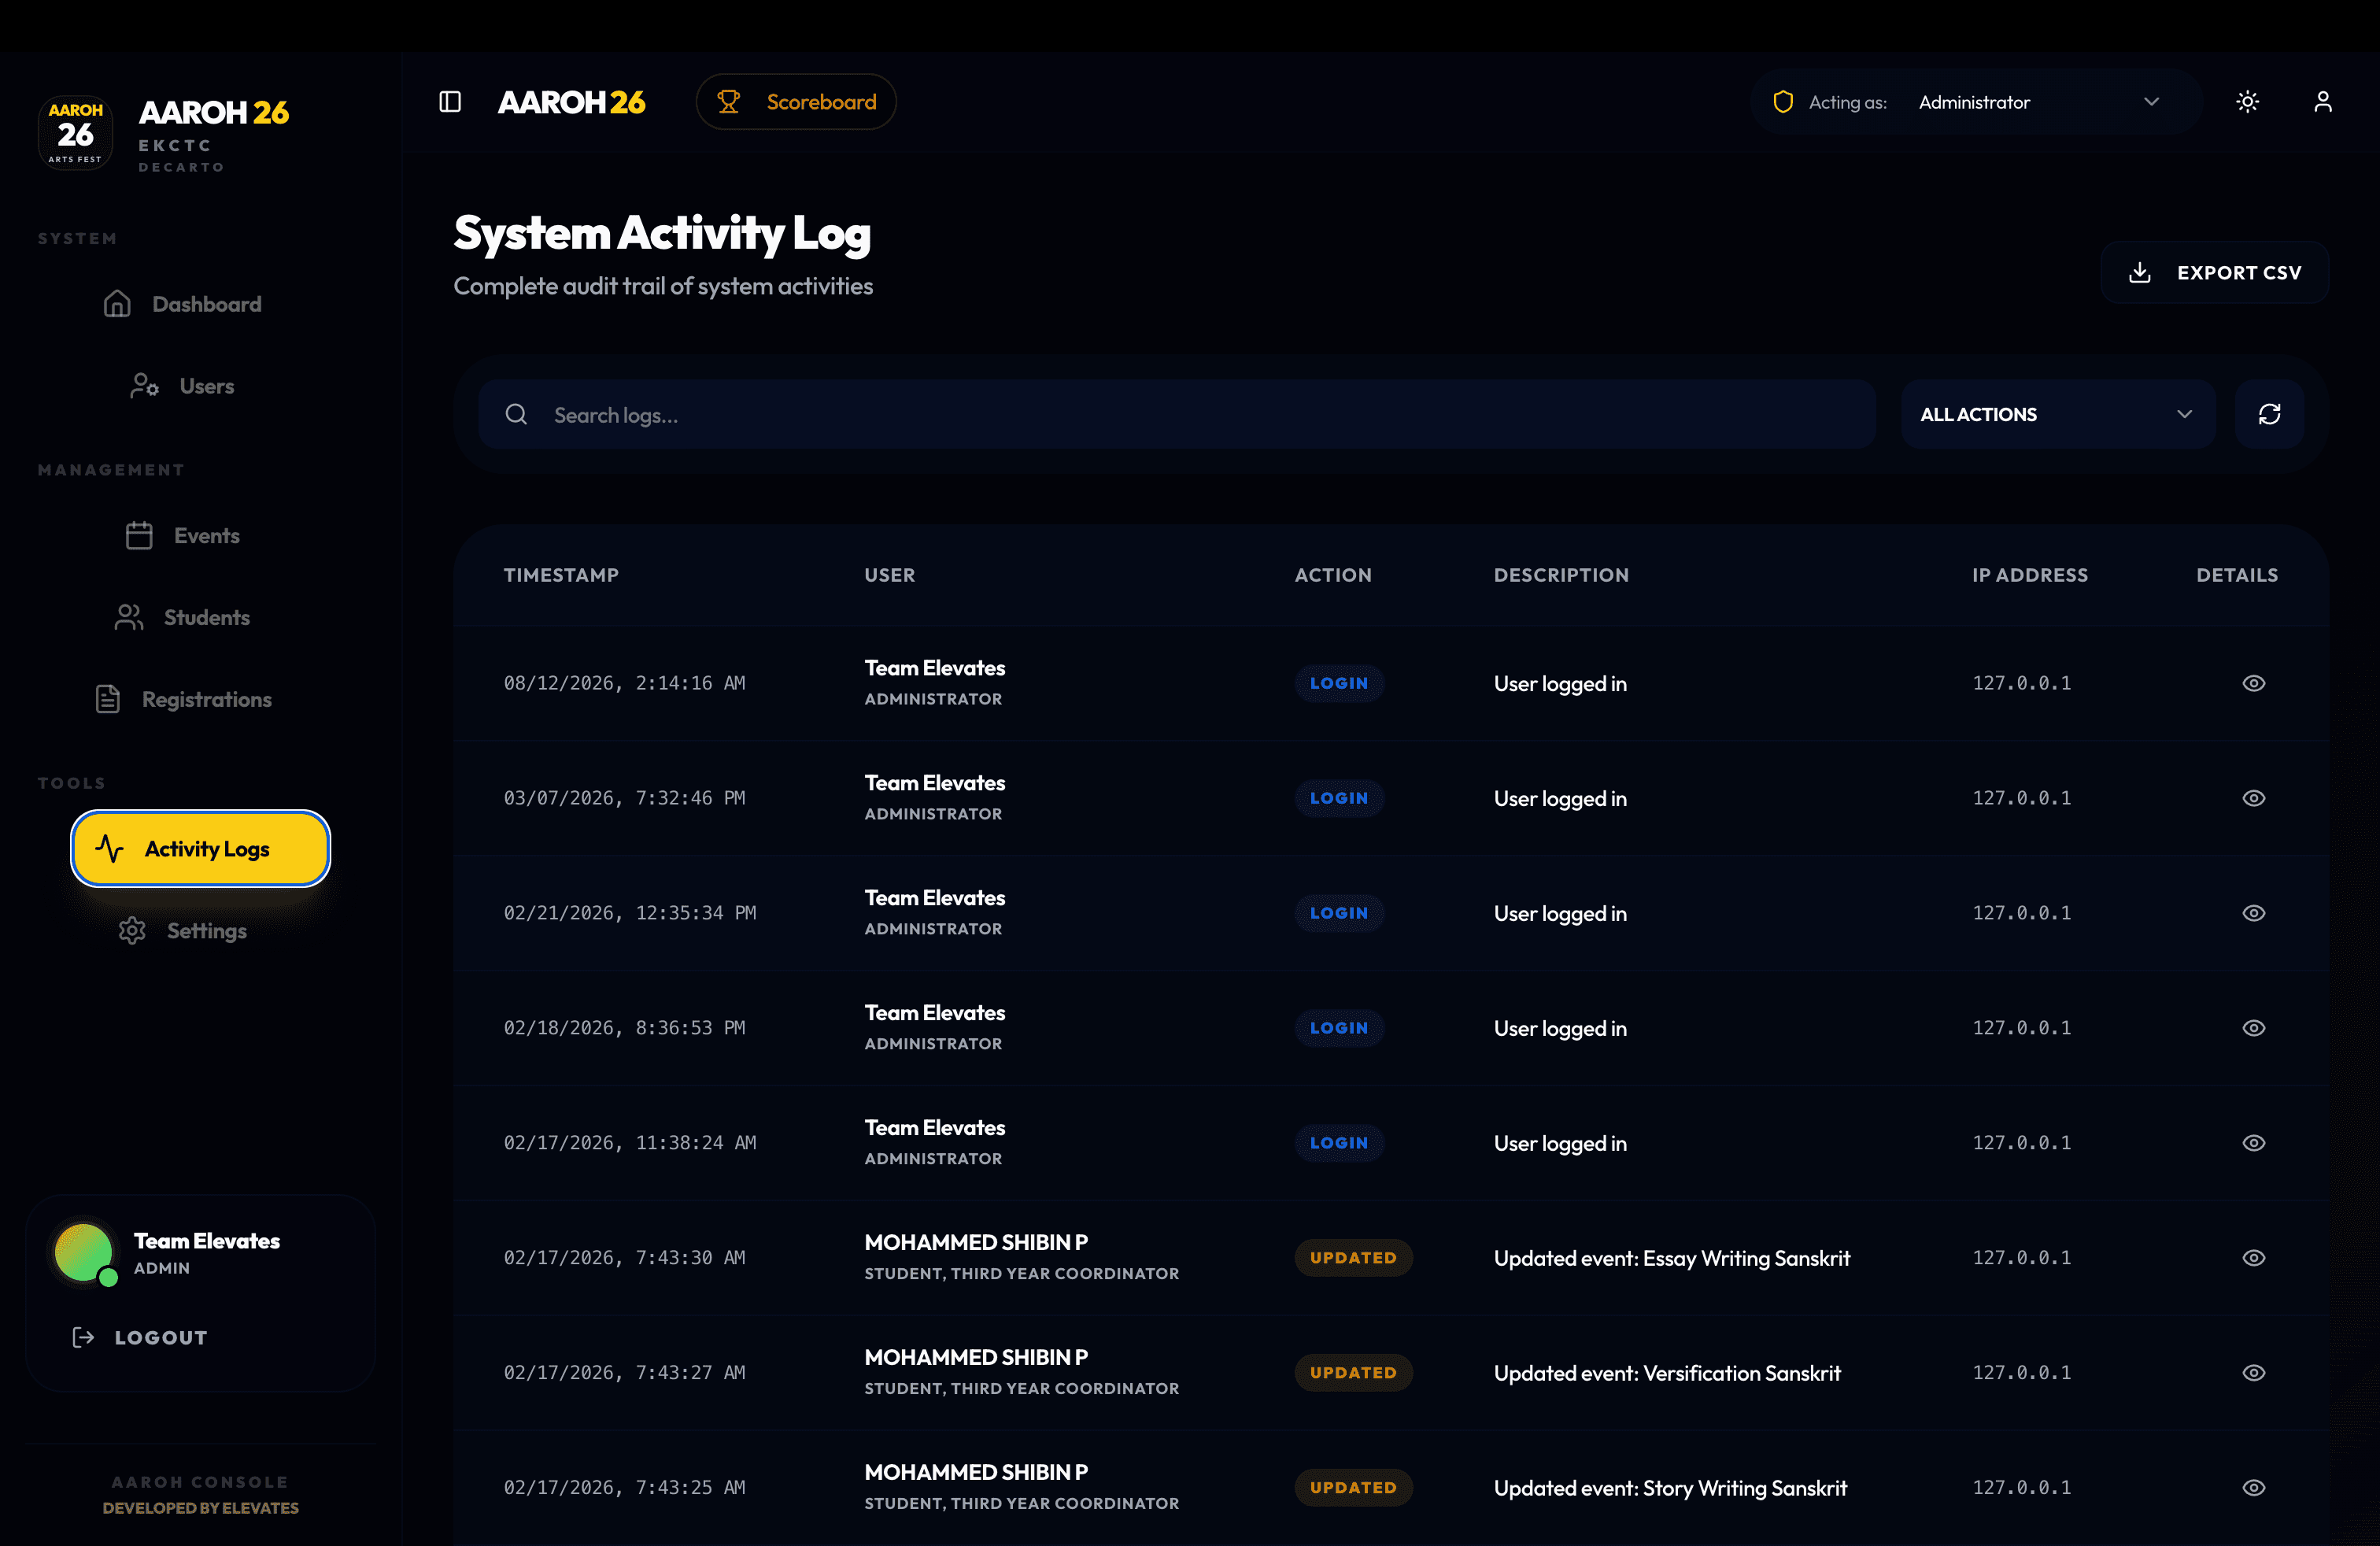
Task: View details of Story Writing Sanskrit update
Action: pos(2253,1488)
